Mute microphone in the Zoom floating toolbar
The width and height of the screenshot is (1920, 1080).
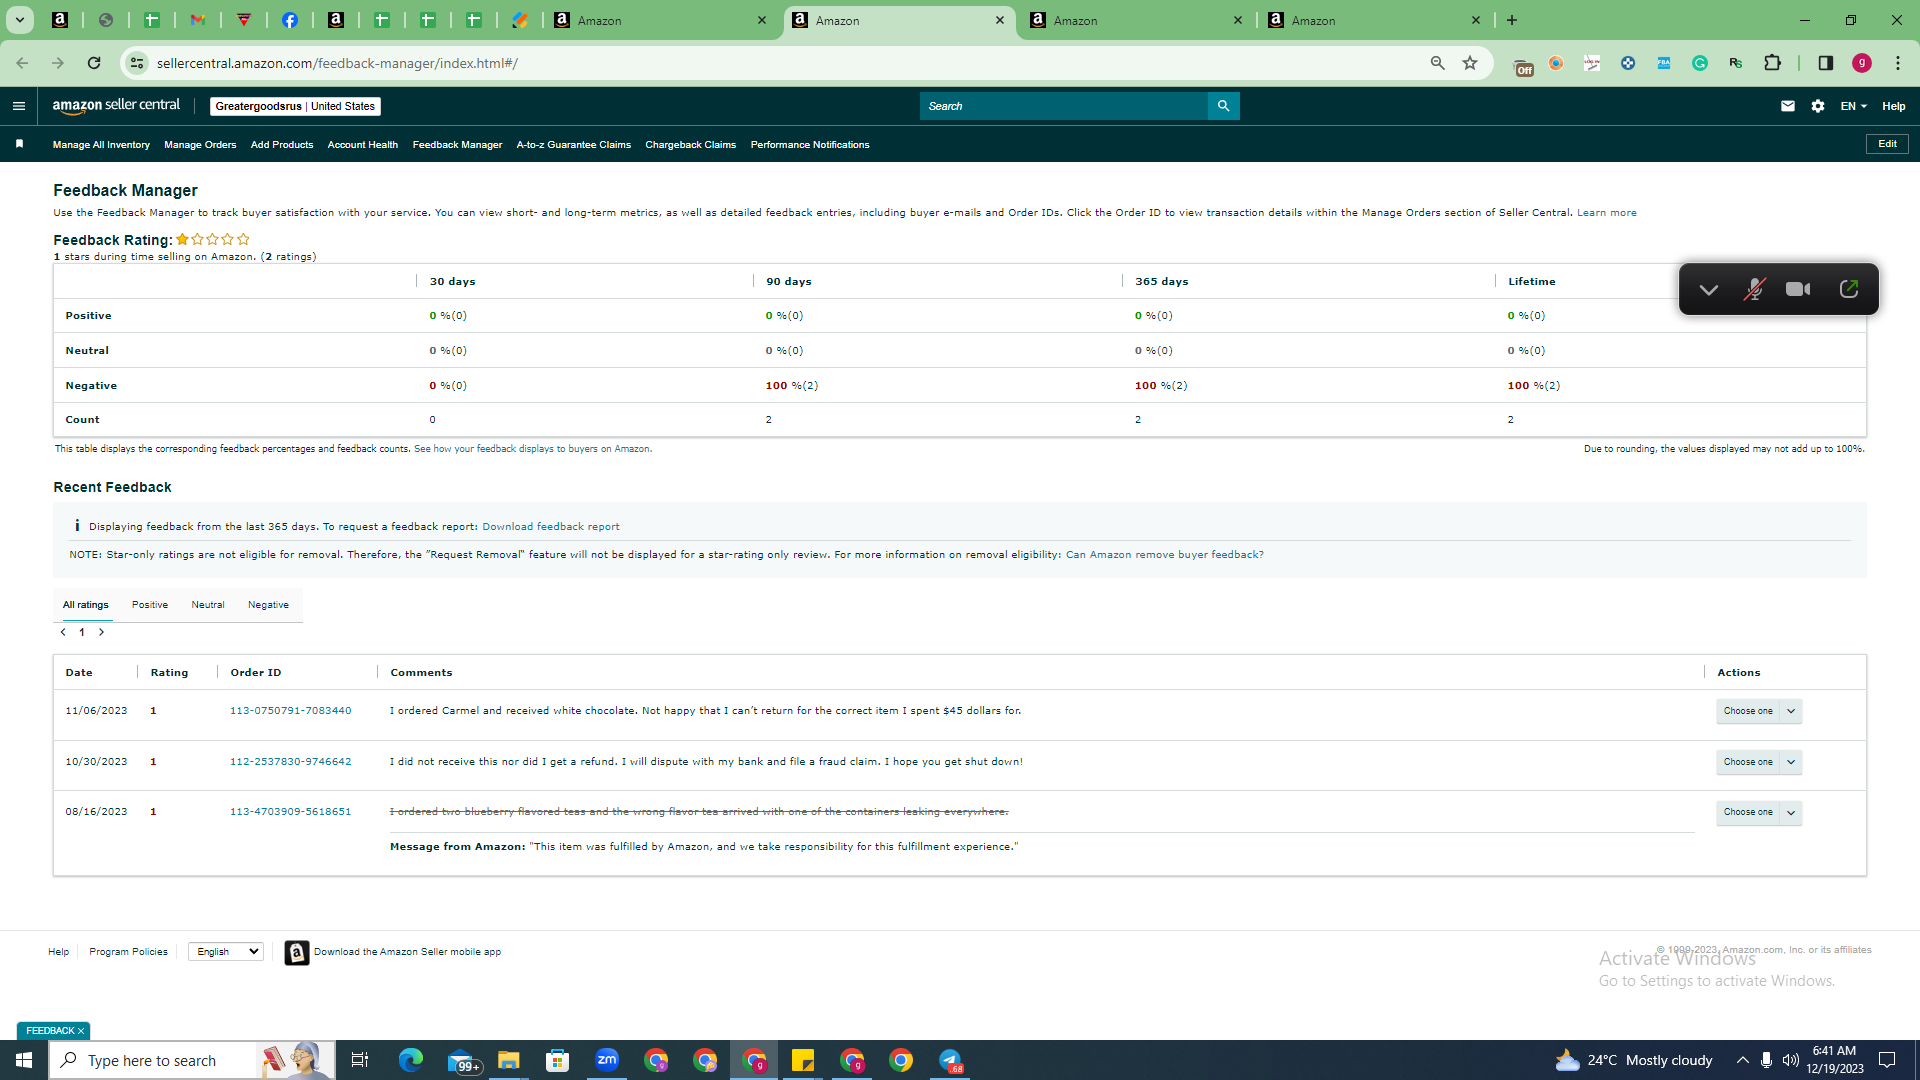1754,290
